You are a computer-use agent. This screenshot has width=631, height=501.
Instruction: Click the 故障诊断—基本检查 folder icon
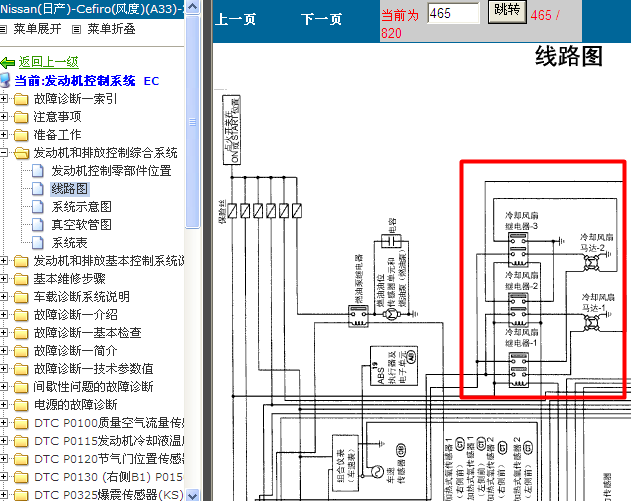[x=21, y=333]
